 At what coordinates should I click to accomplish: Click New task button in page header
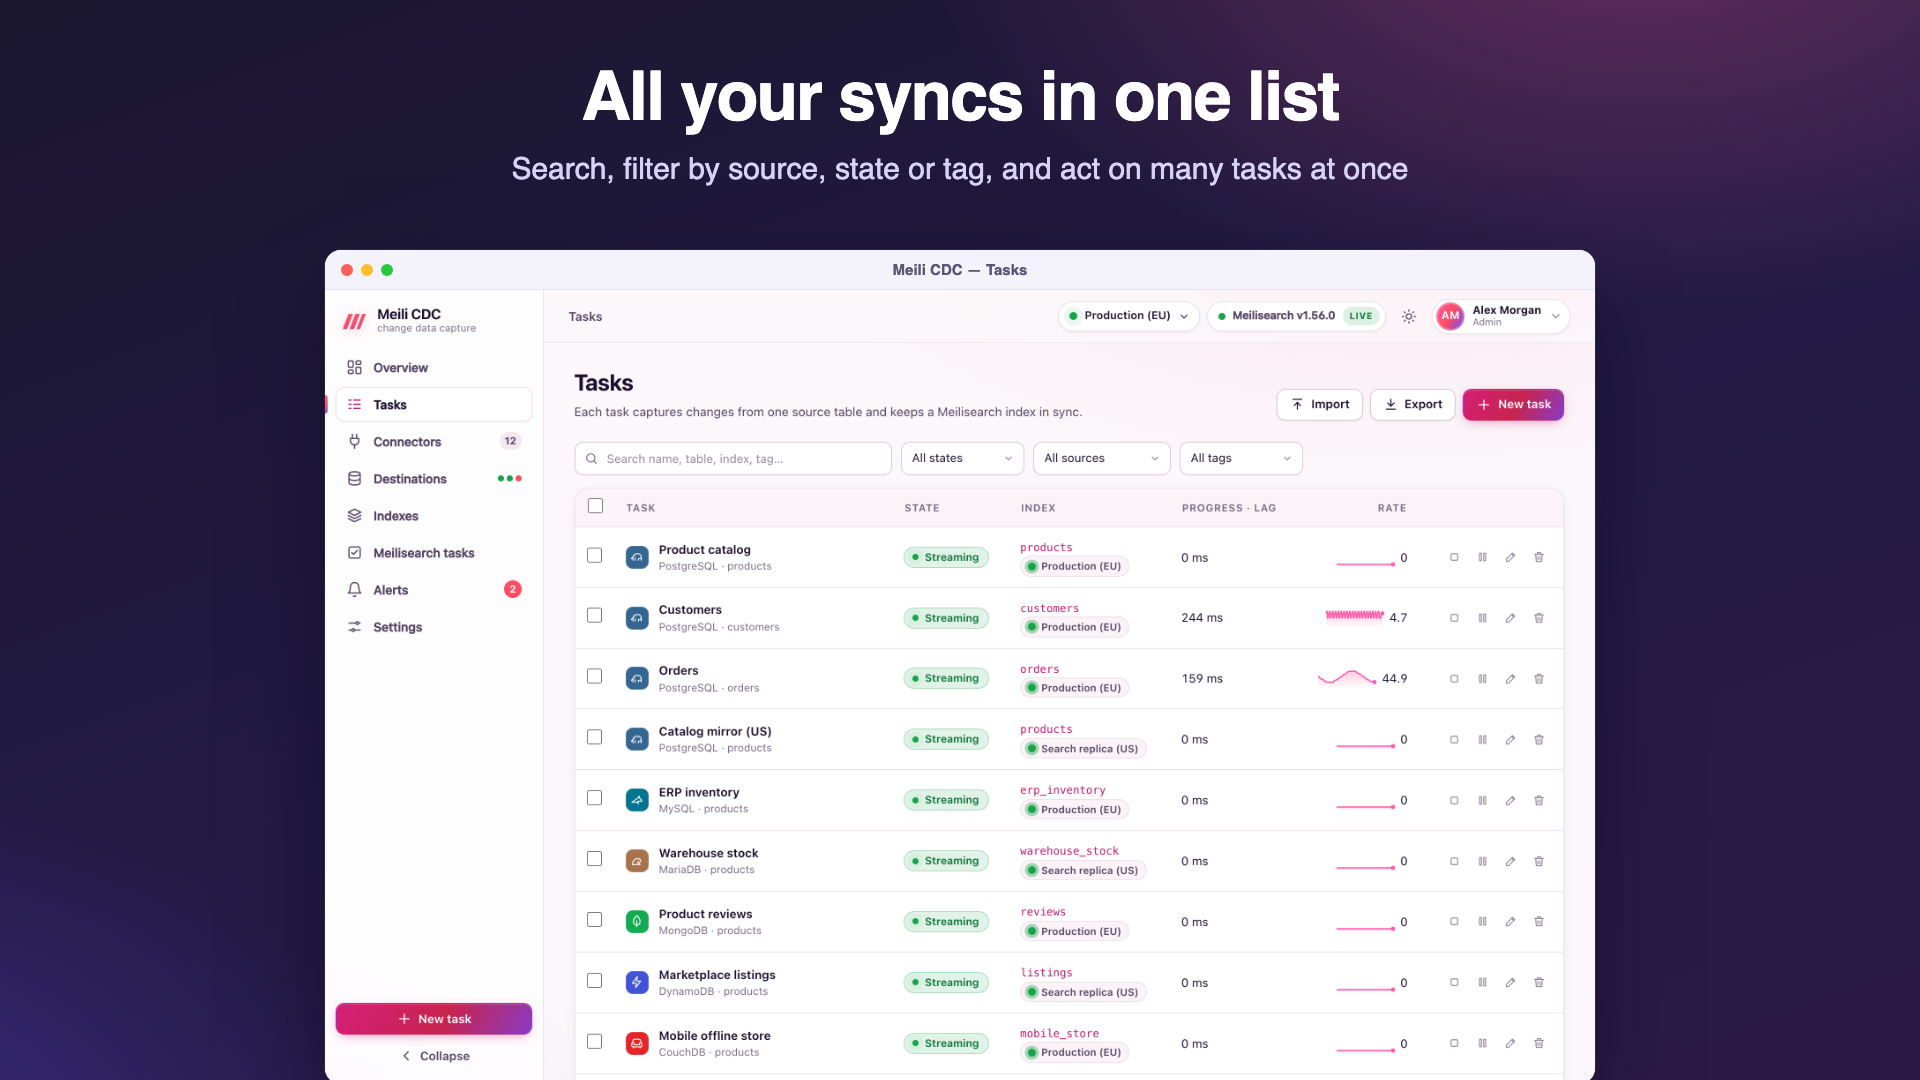click(x=1513, y=405)
